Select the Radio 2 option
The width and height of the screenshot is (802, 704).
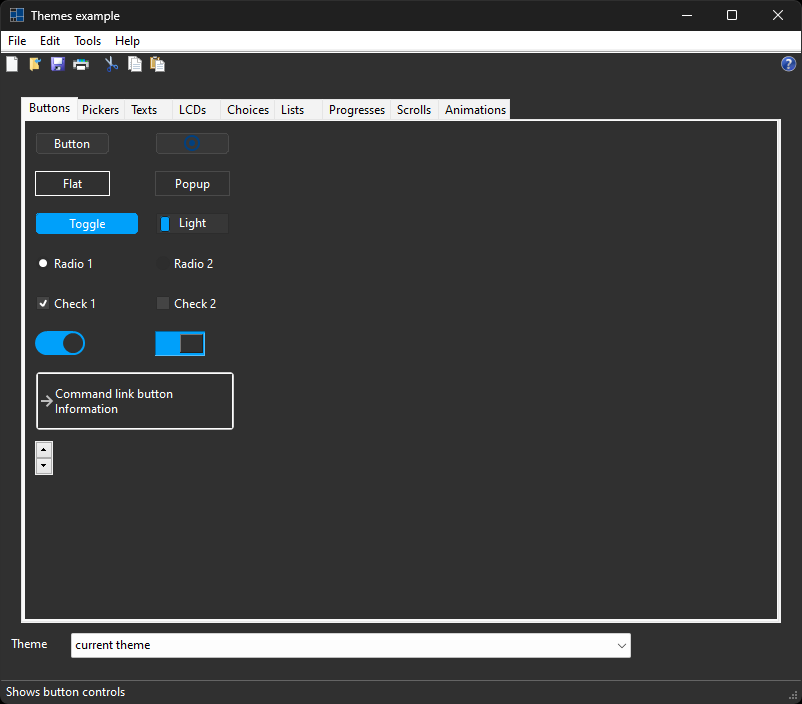(163, 264)
